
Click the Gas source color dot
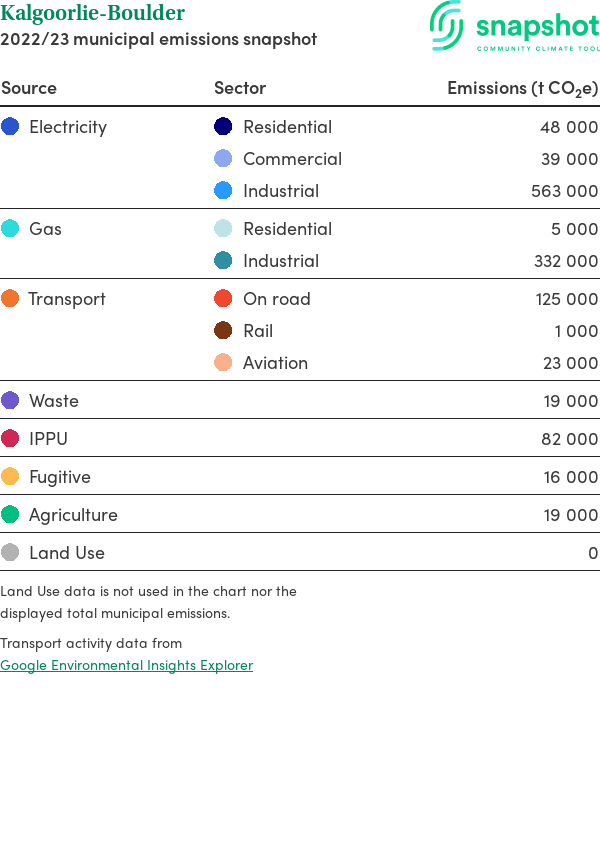(10, 228)
